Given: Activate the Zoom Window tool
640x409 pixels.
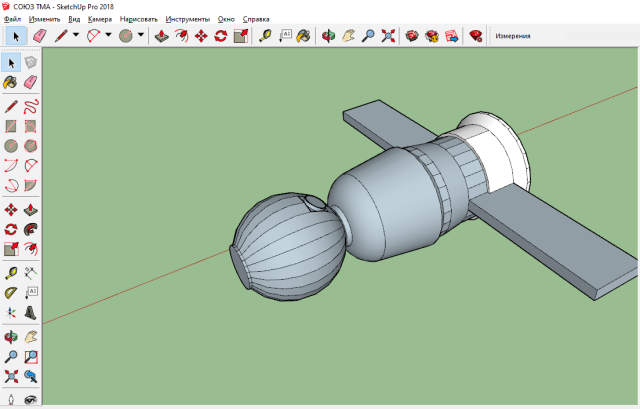Looking at the screenshot, I should coord(30,355).
